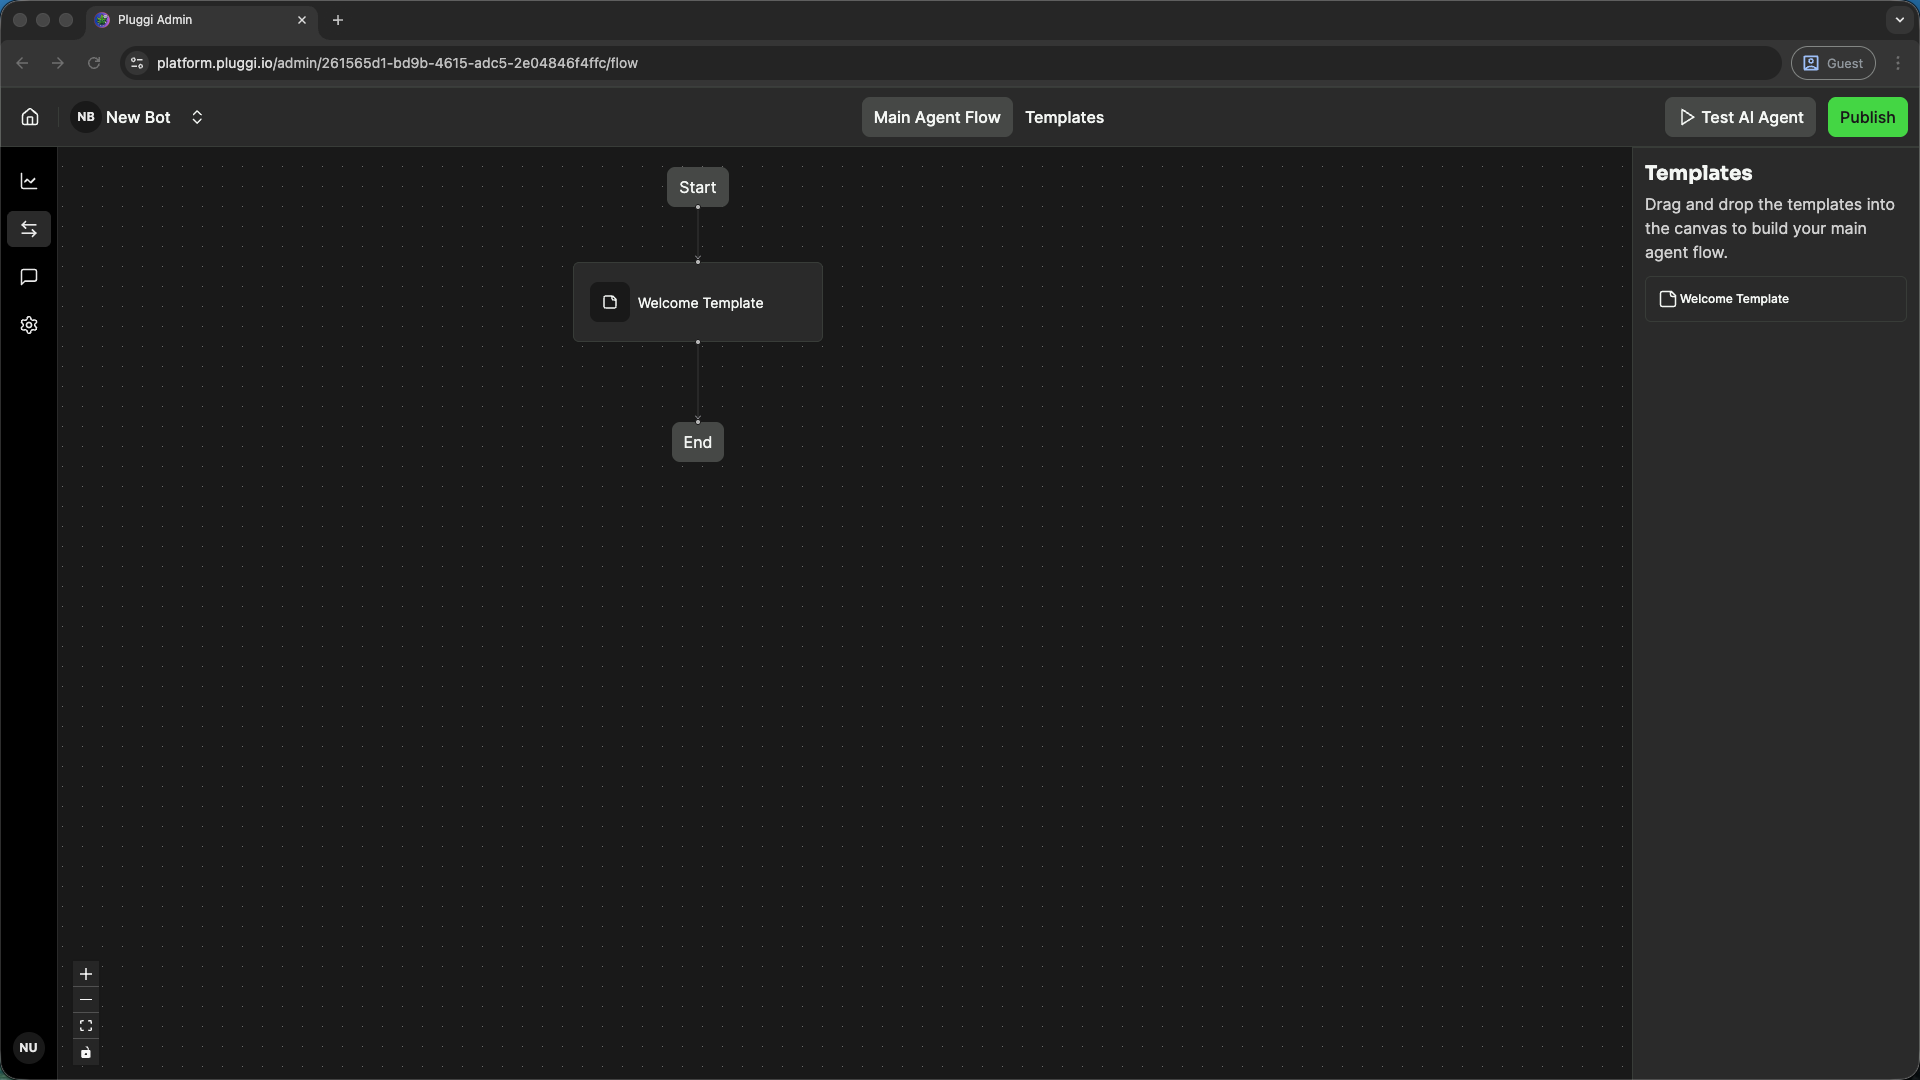Fit the flow view to screen
1920x1080 pixels.
[x=86, y=1026]
